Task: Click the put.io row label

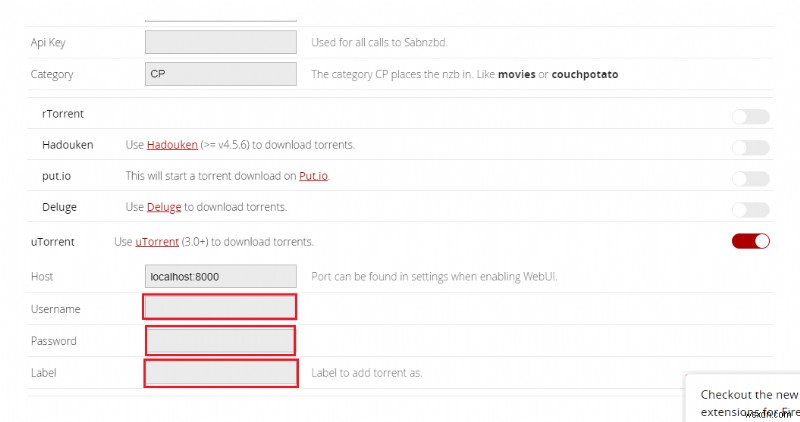Action: coord(59,176)
